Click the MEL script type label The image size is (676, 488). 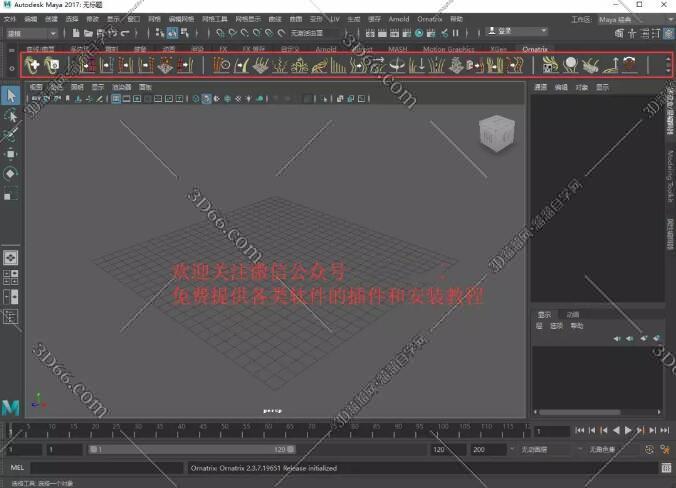[17, 467]
